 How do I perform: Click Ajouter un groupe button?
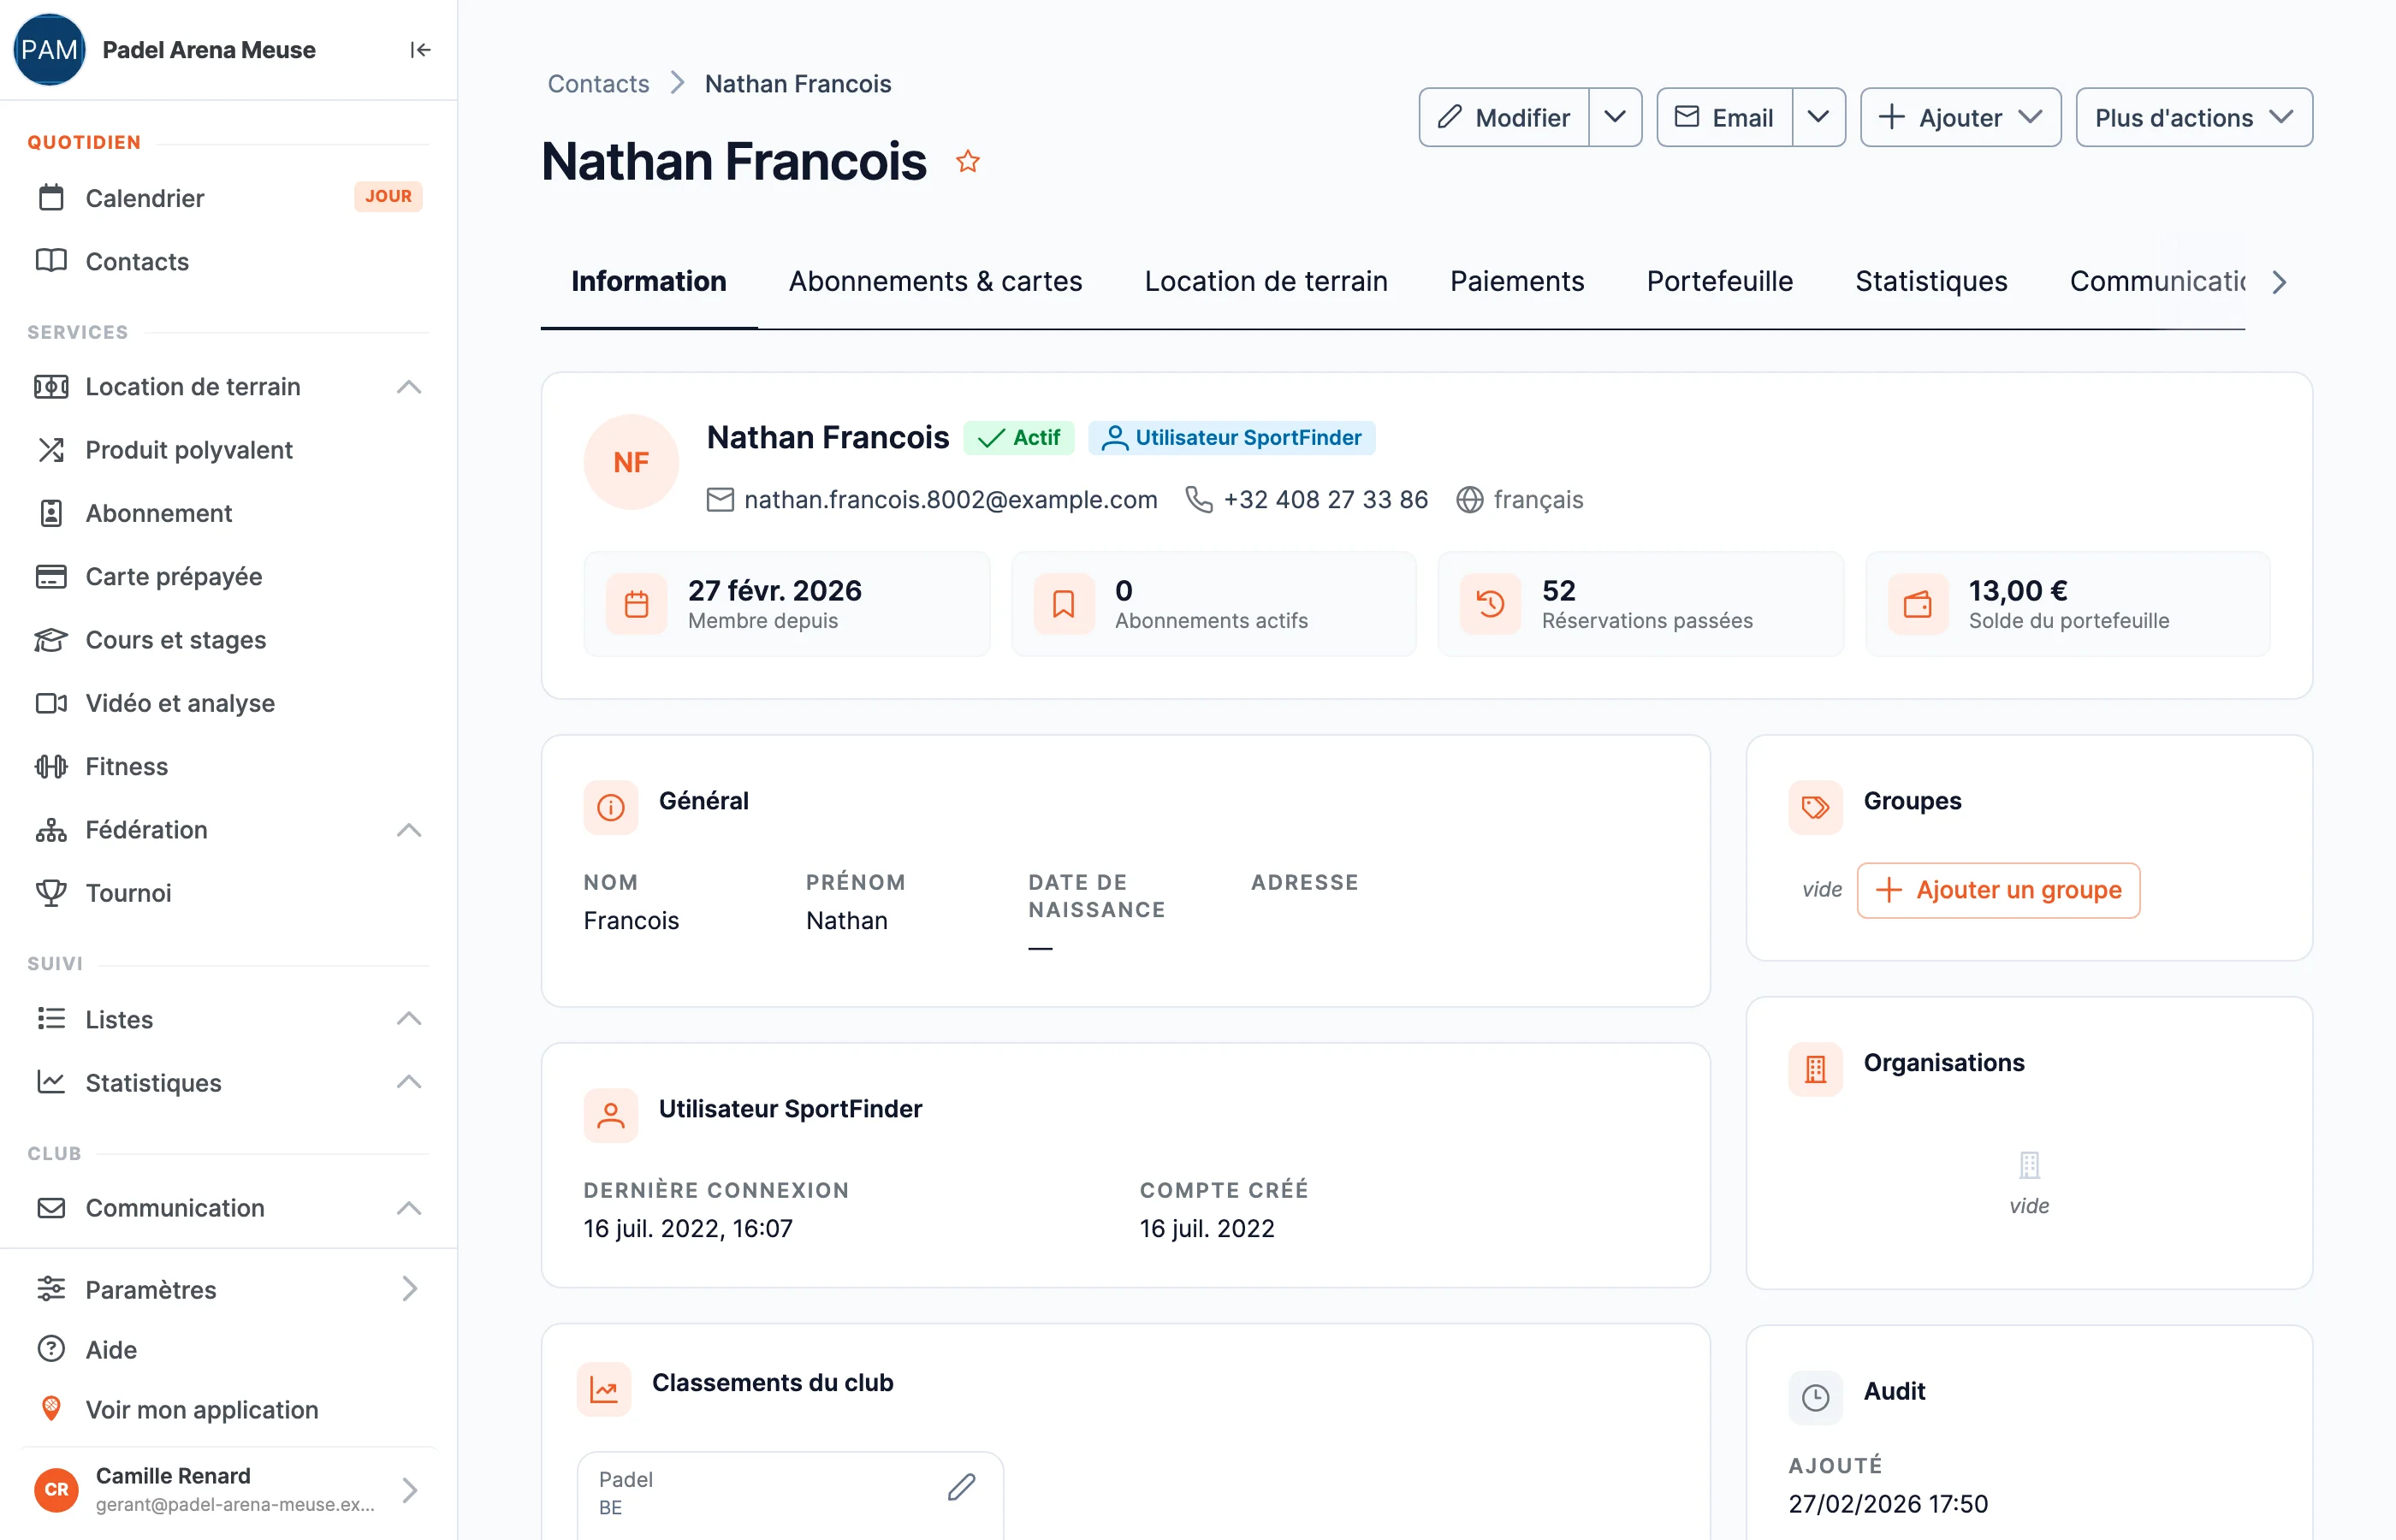click(1998, 890)
